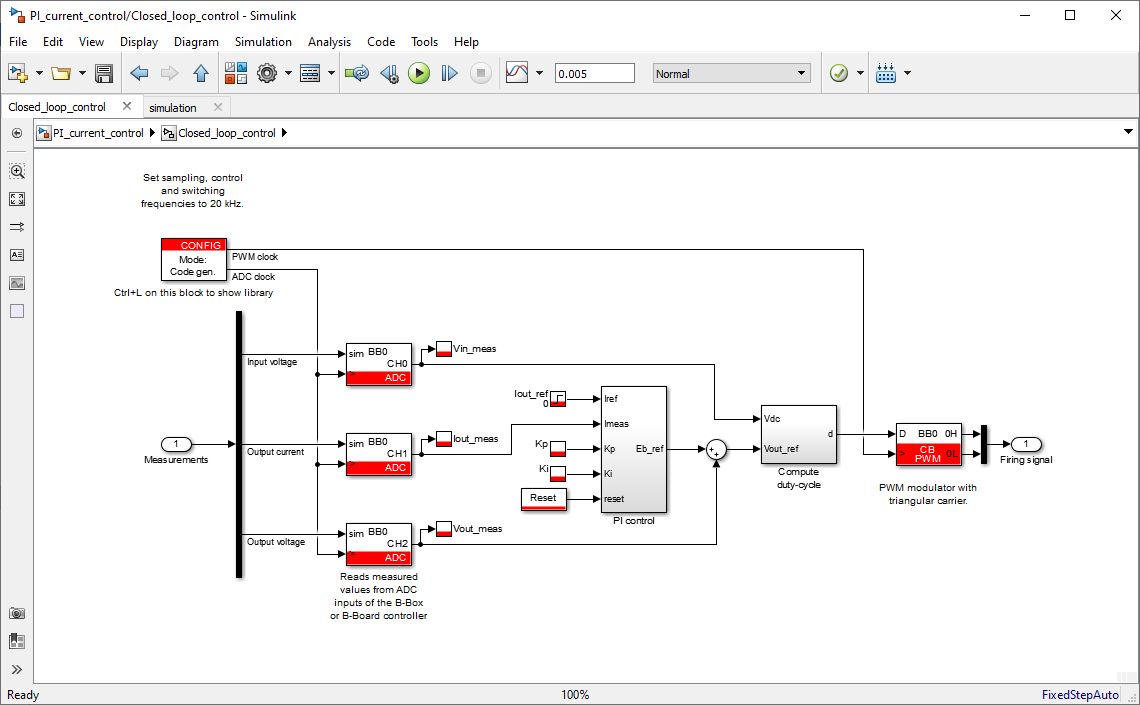Switch to the simulation tab
Image resolution: width=1140 pixels, height=705 pixels.
coord(173,107)
